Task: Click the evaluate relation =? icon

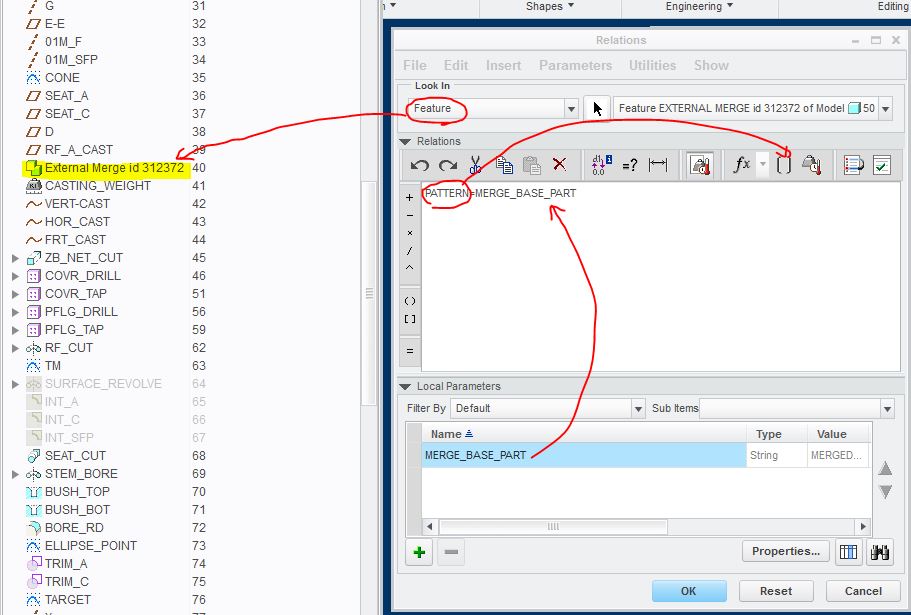Action: pyautogui.click(x=630, y=166)
